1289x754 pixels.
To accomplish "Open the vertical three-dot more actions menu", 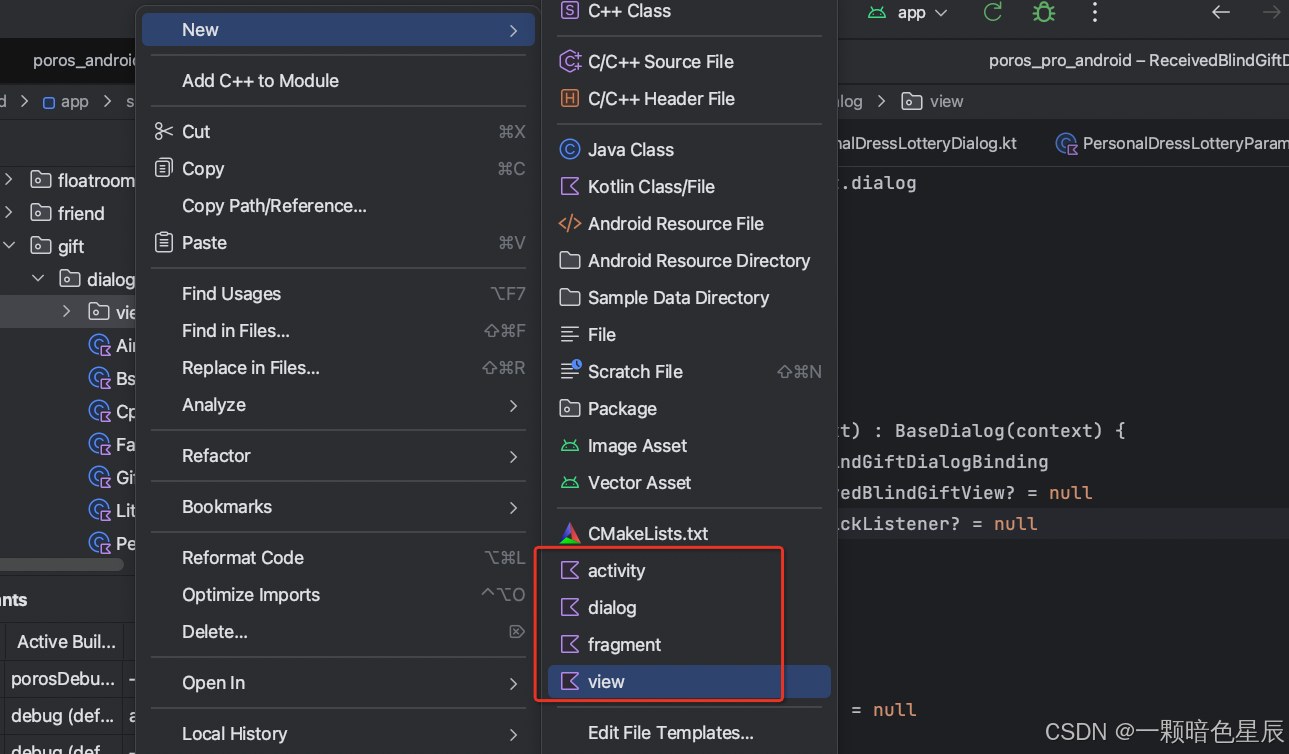I will 1095,13.
